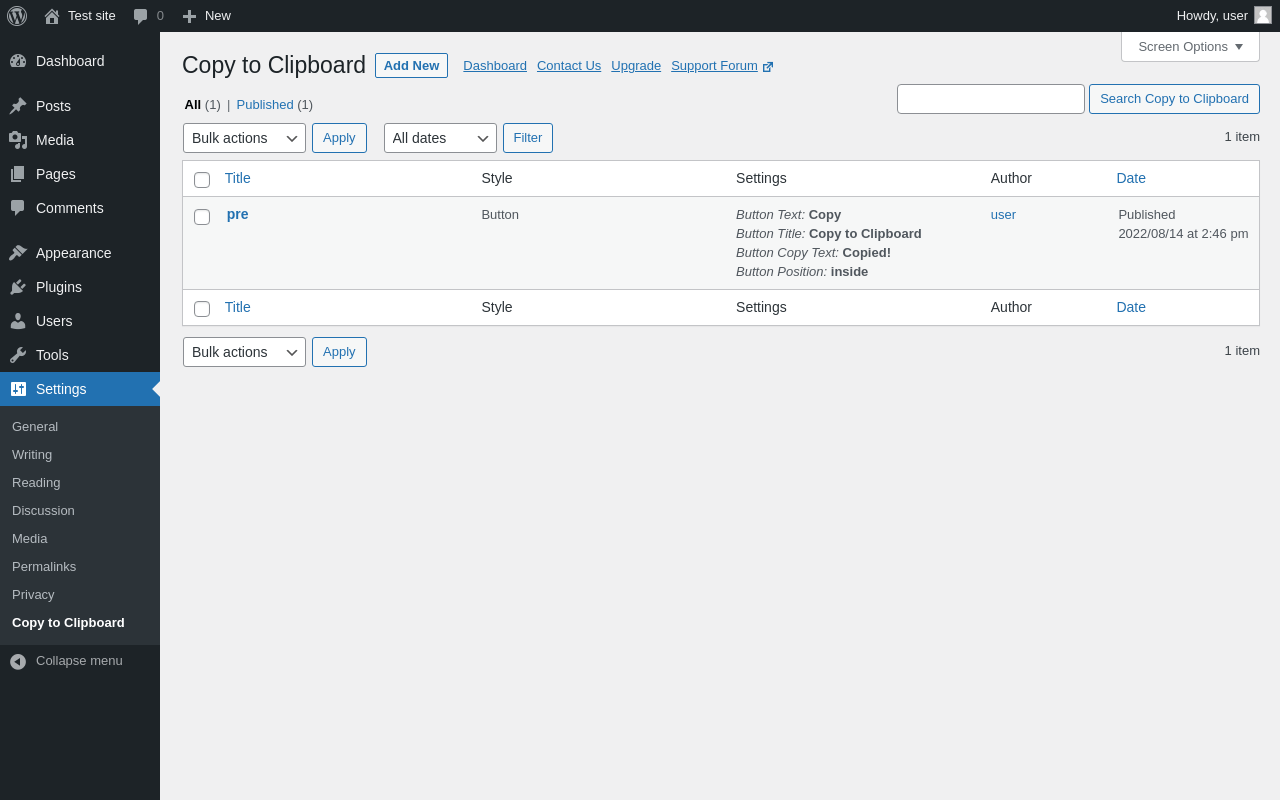This screenshot has width=1280, height=800.
Task: Focus the search input field
Action: [x=991, y=99]
